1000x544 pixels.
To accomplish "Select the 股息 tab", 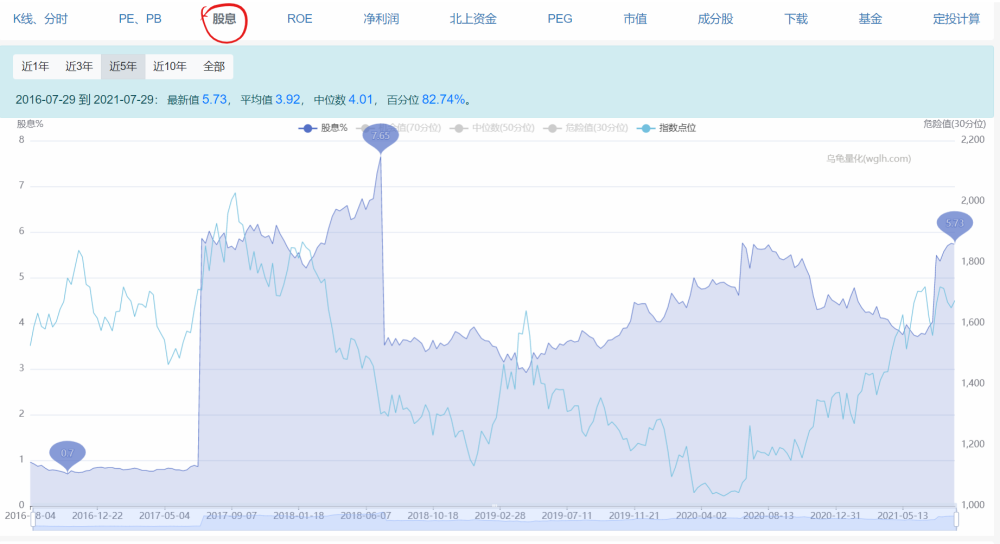I will click(224, 19).
